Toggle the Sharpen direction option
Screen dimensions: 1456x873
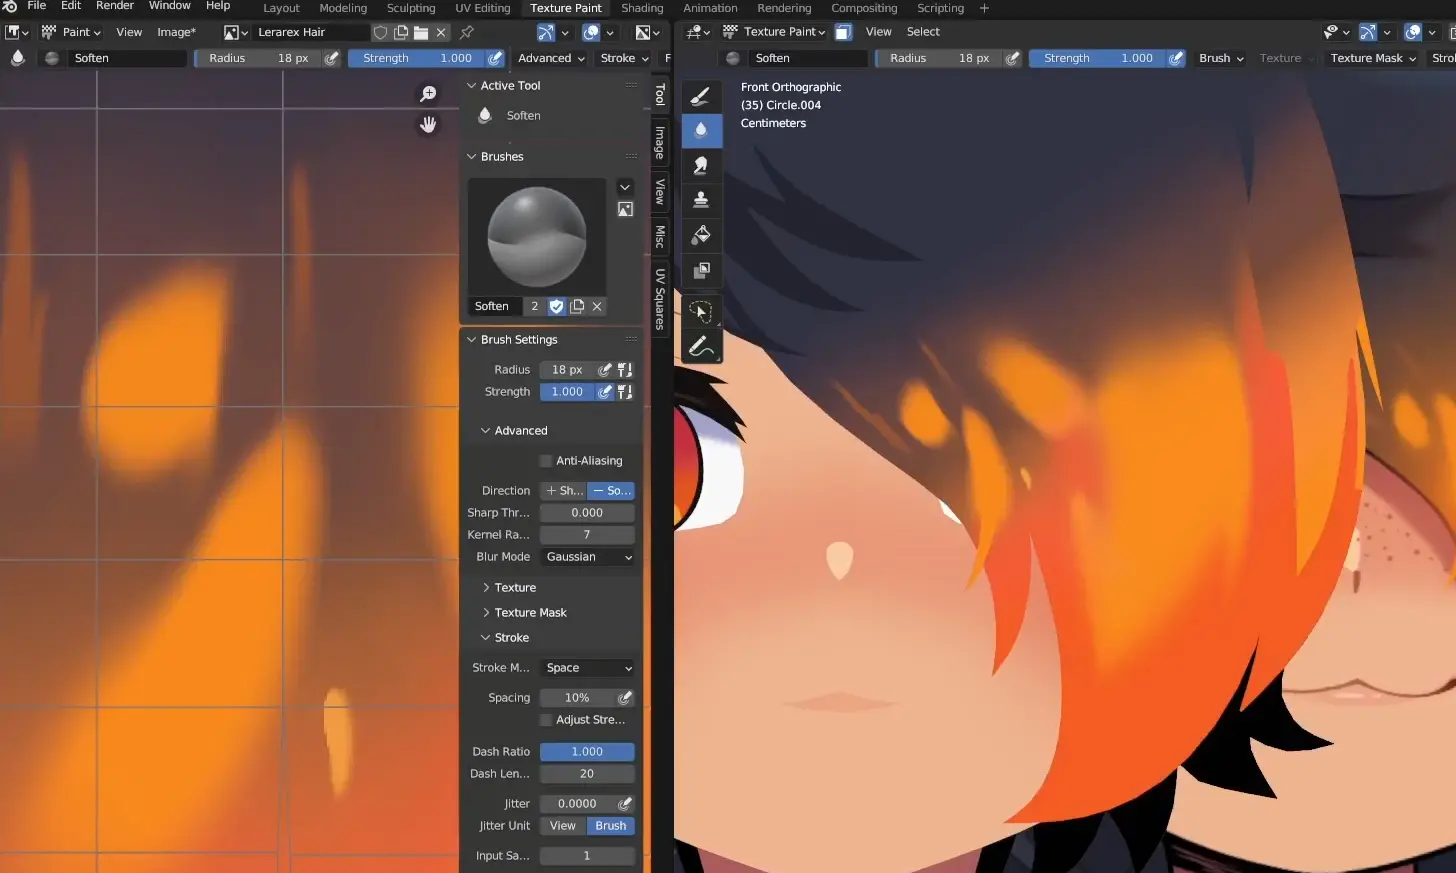point(564,491)
